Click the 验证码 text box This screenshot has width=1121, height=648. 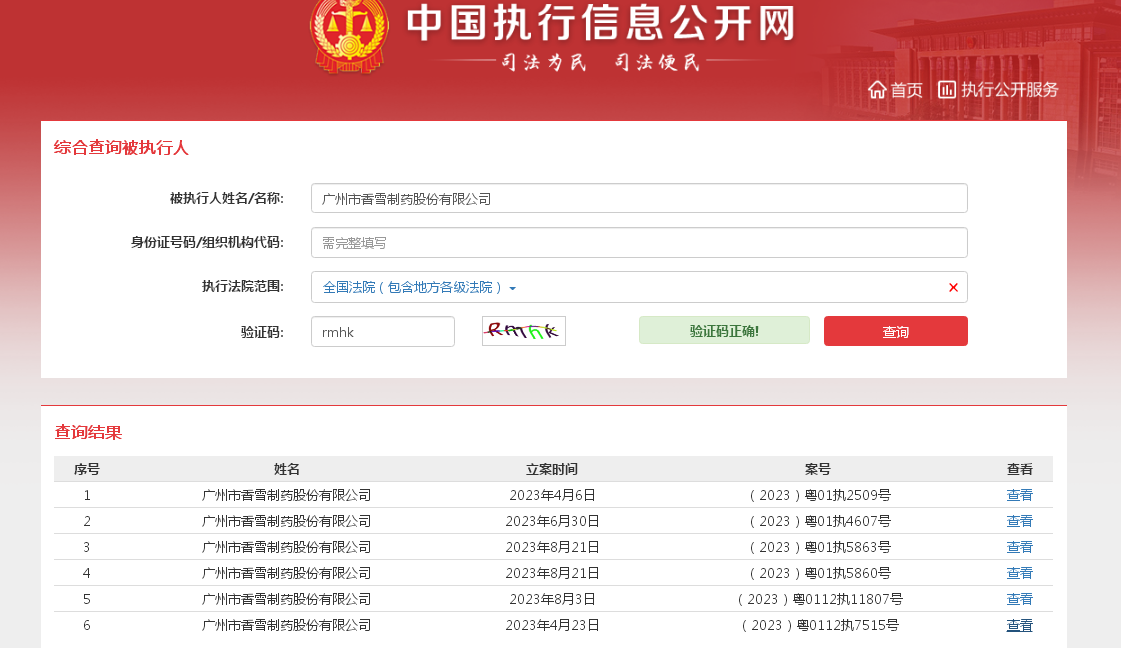pyautogui.click(x=382, y=332)
